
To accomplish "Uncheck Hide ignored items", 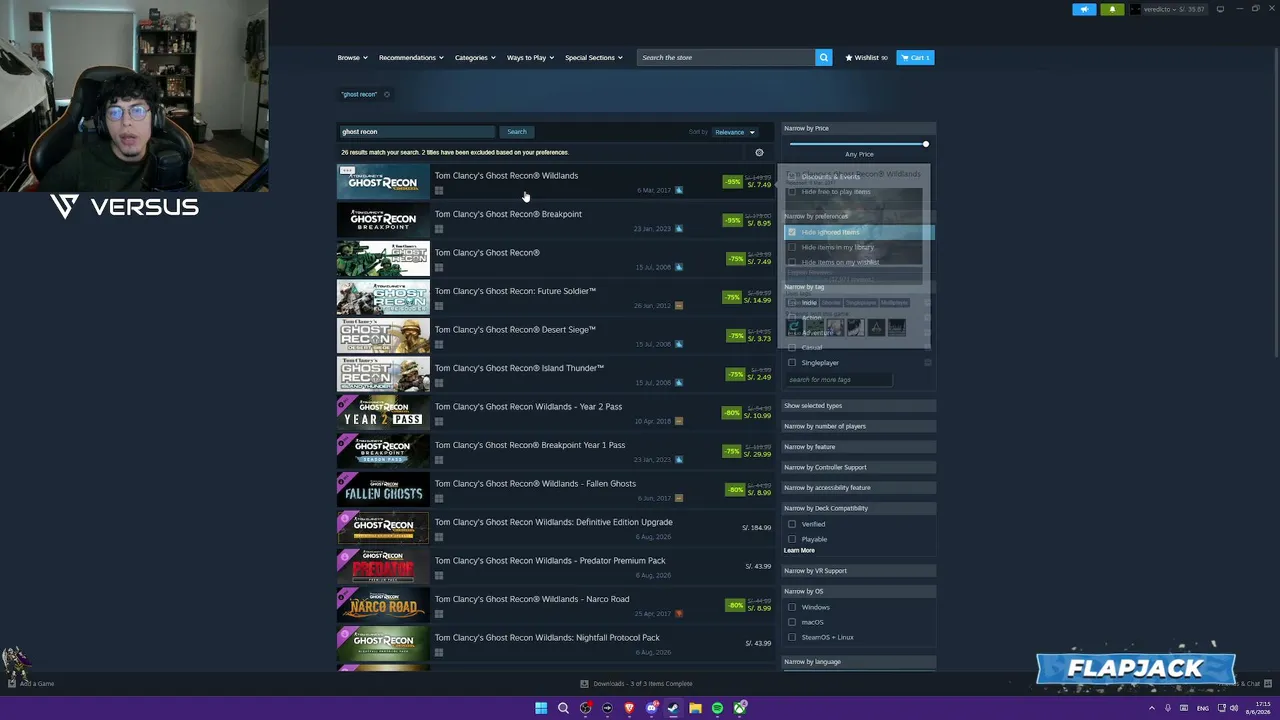I will pyautogui.click(x=792, y=232).
